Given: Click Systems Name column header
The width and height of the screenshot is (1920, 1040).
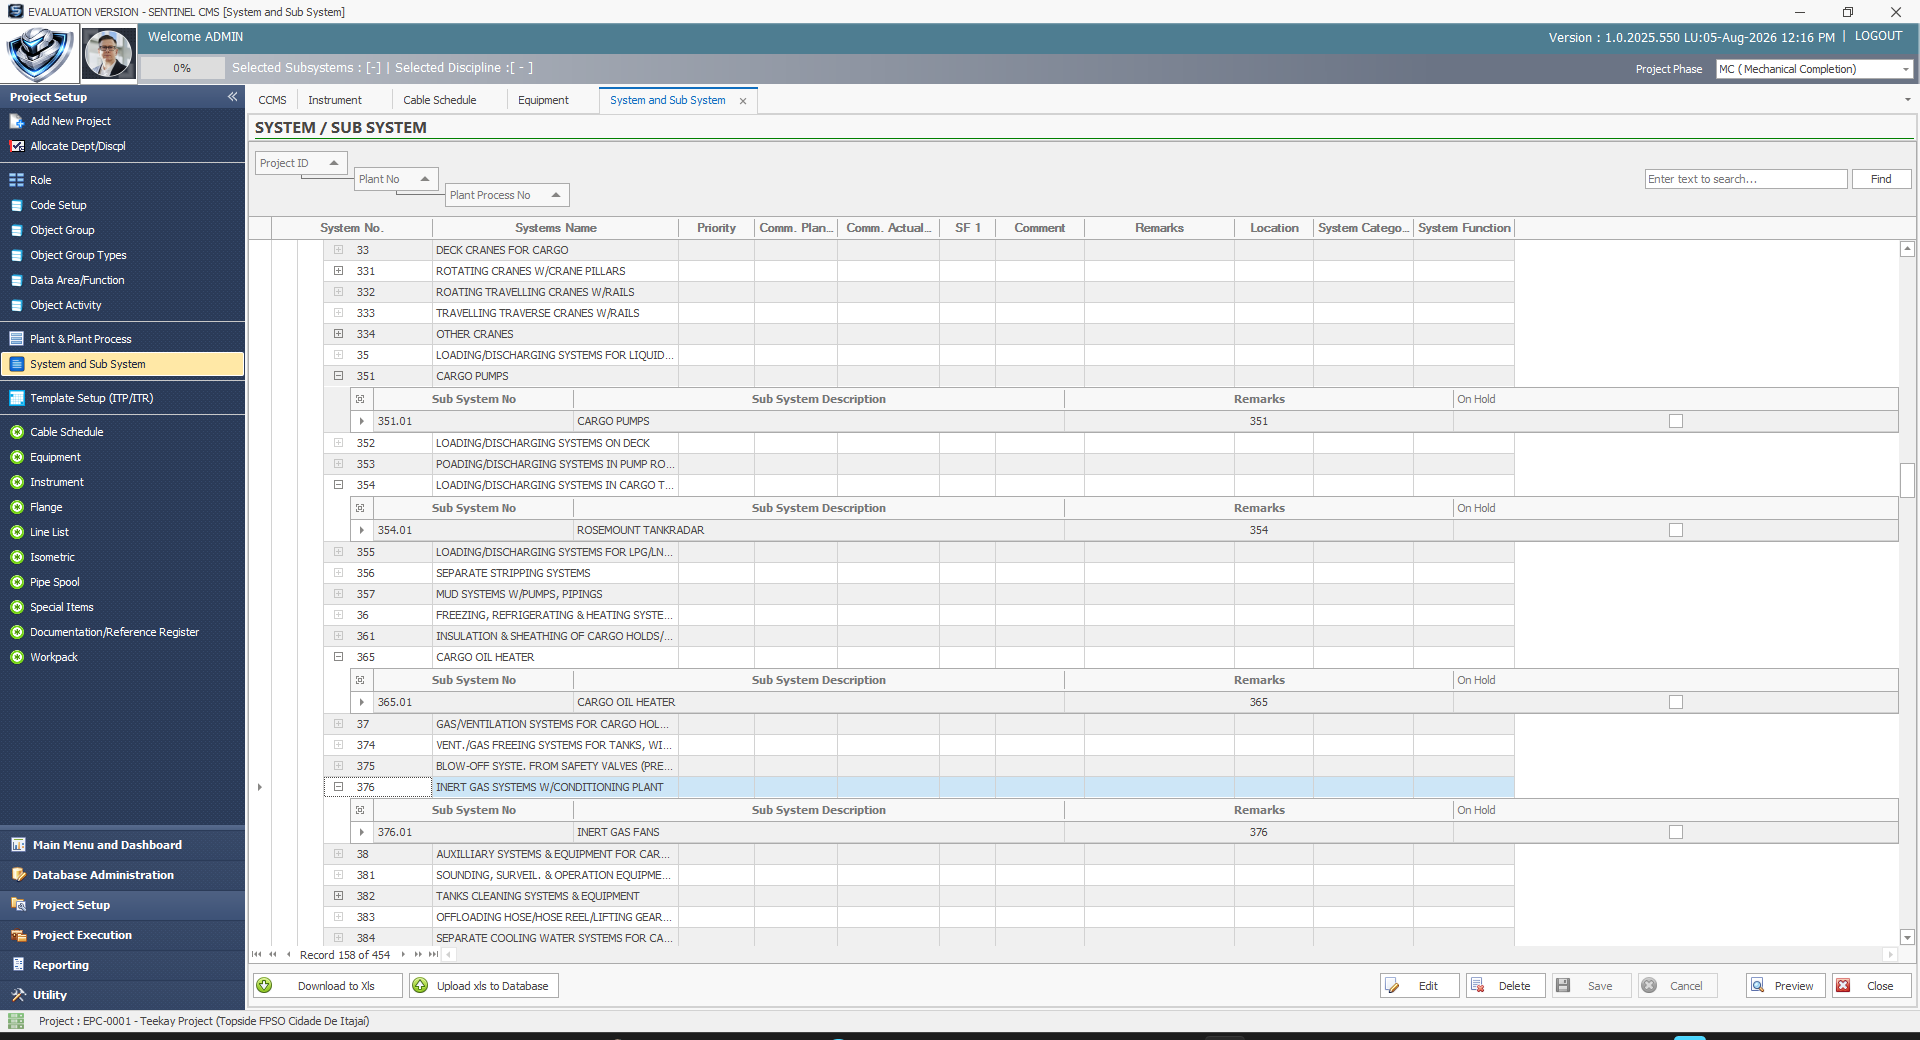Looking at the screenshot, I should coord(555,228).
